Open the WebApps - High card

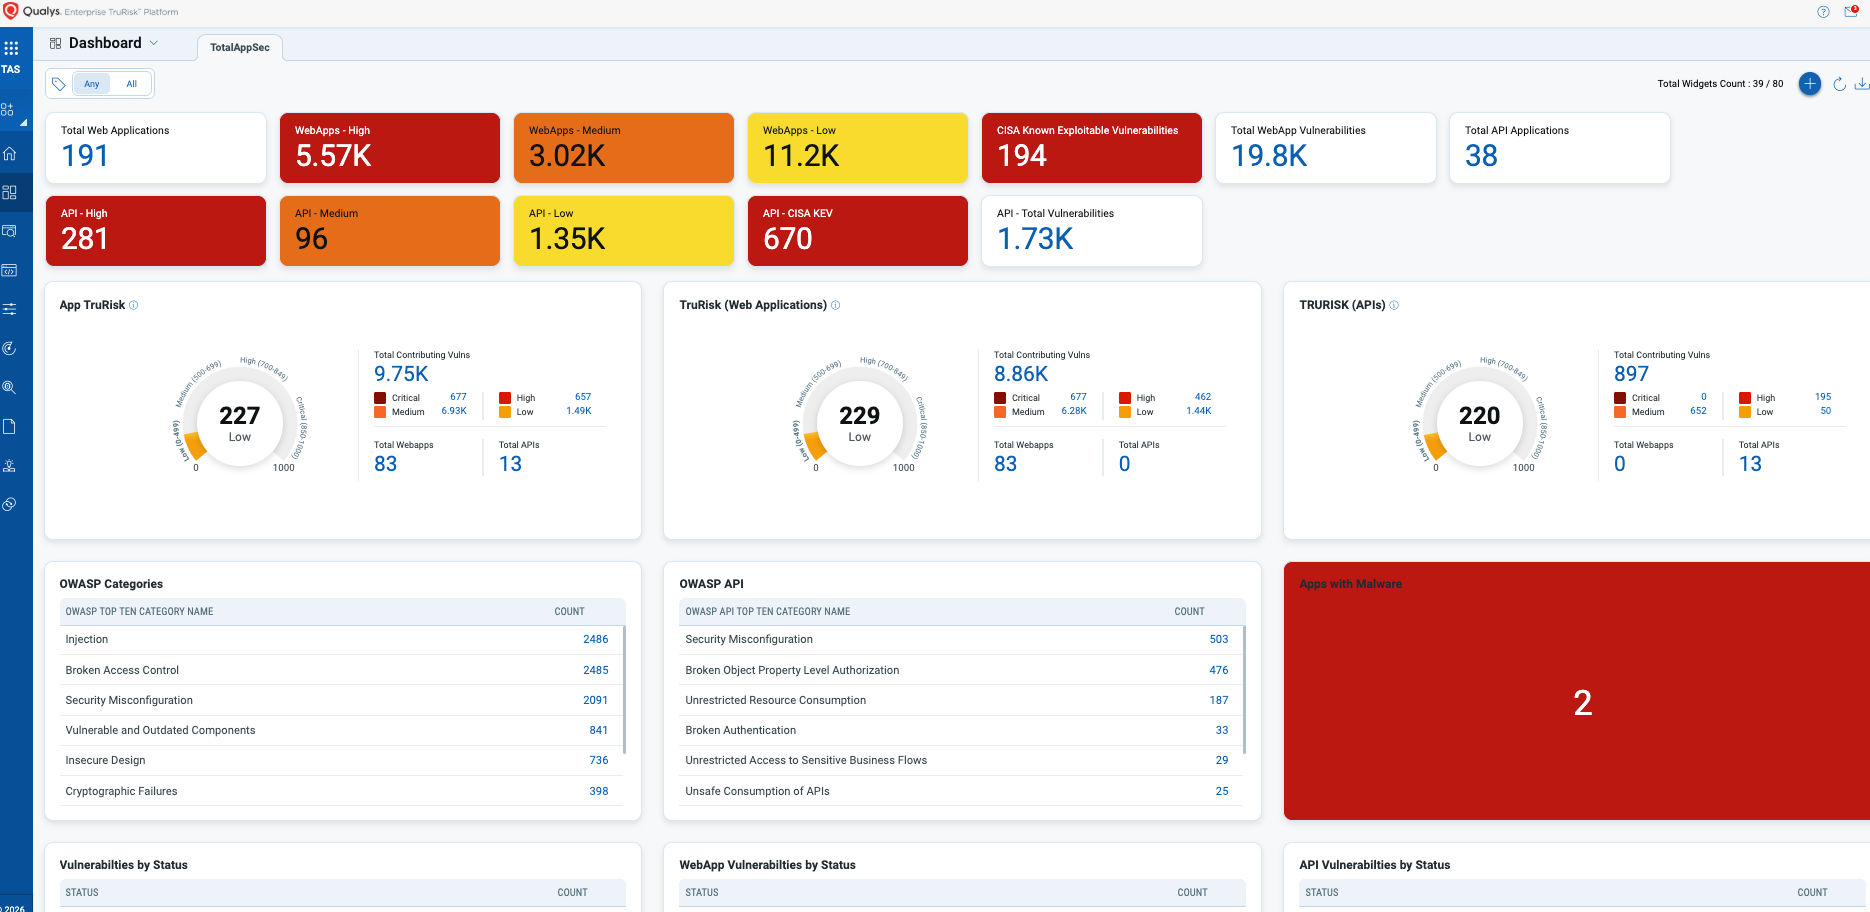390,148
